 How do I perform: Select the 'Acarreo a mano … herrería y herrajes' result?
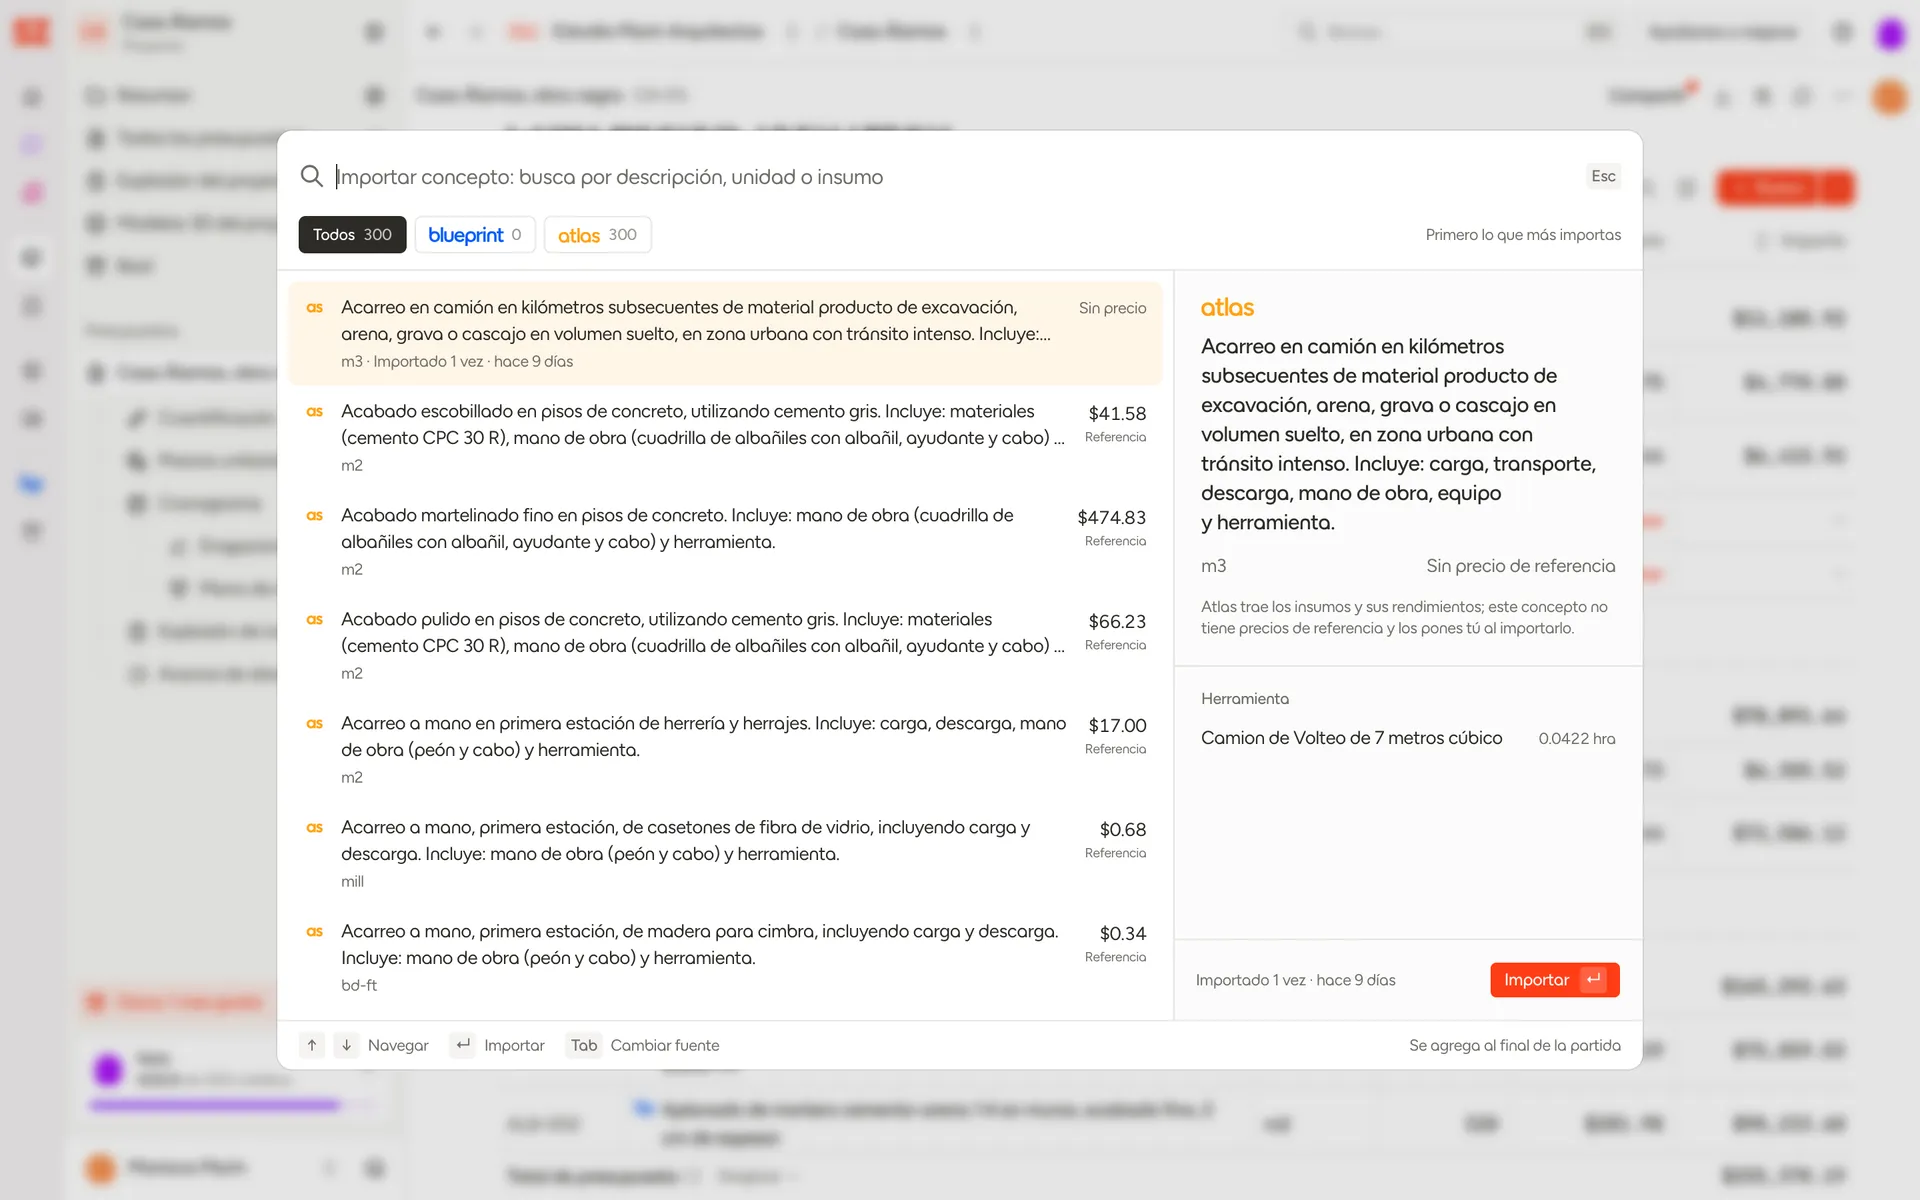click(x=725, y=749)
